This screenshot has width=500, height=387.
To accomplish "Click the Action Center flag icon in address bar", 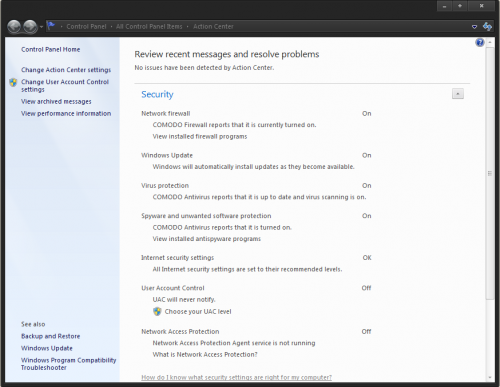I will pyautogui.click(x=51, y=26).
